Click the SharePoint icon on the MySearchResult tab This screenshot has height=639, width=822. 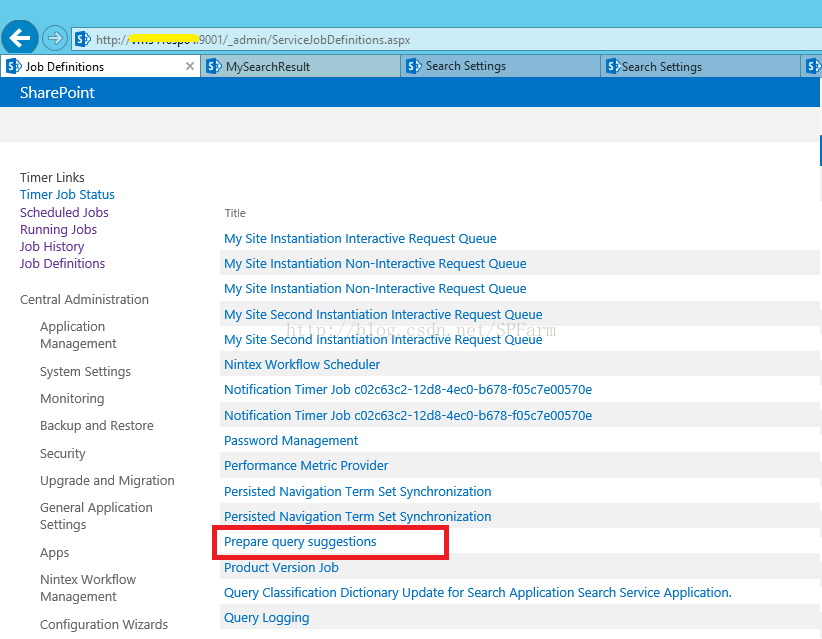(x=214, y=67)
